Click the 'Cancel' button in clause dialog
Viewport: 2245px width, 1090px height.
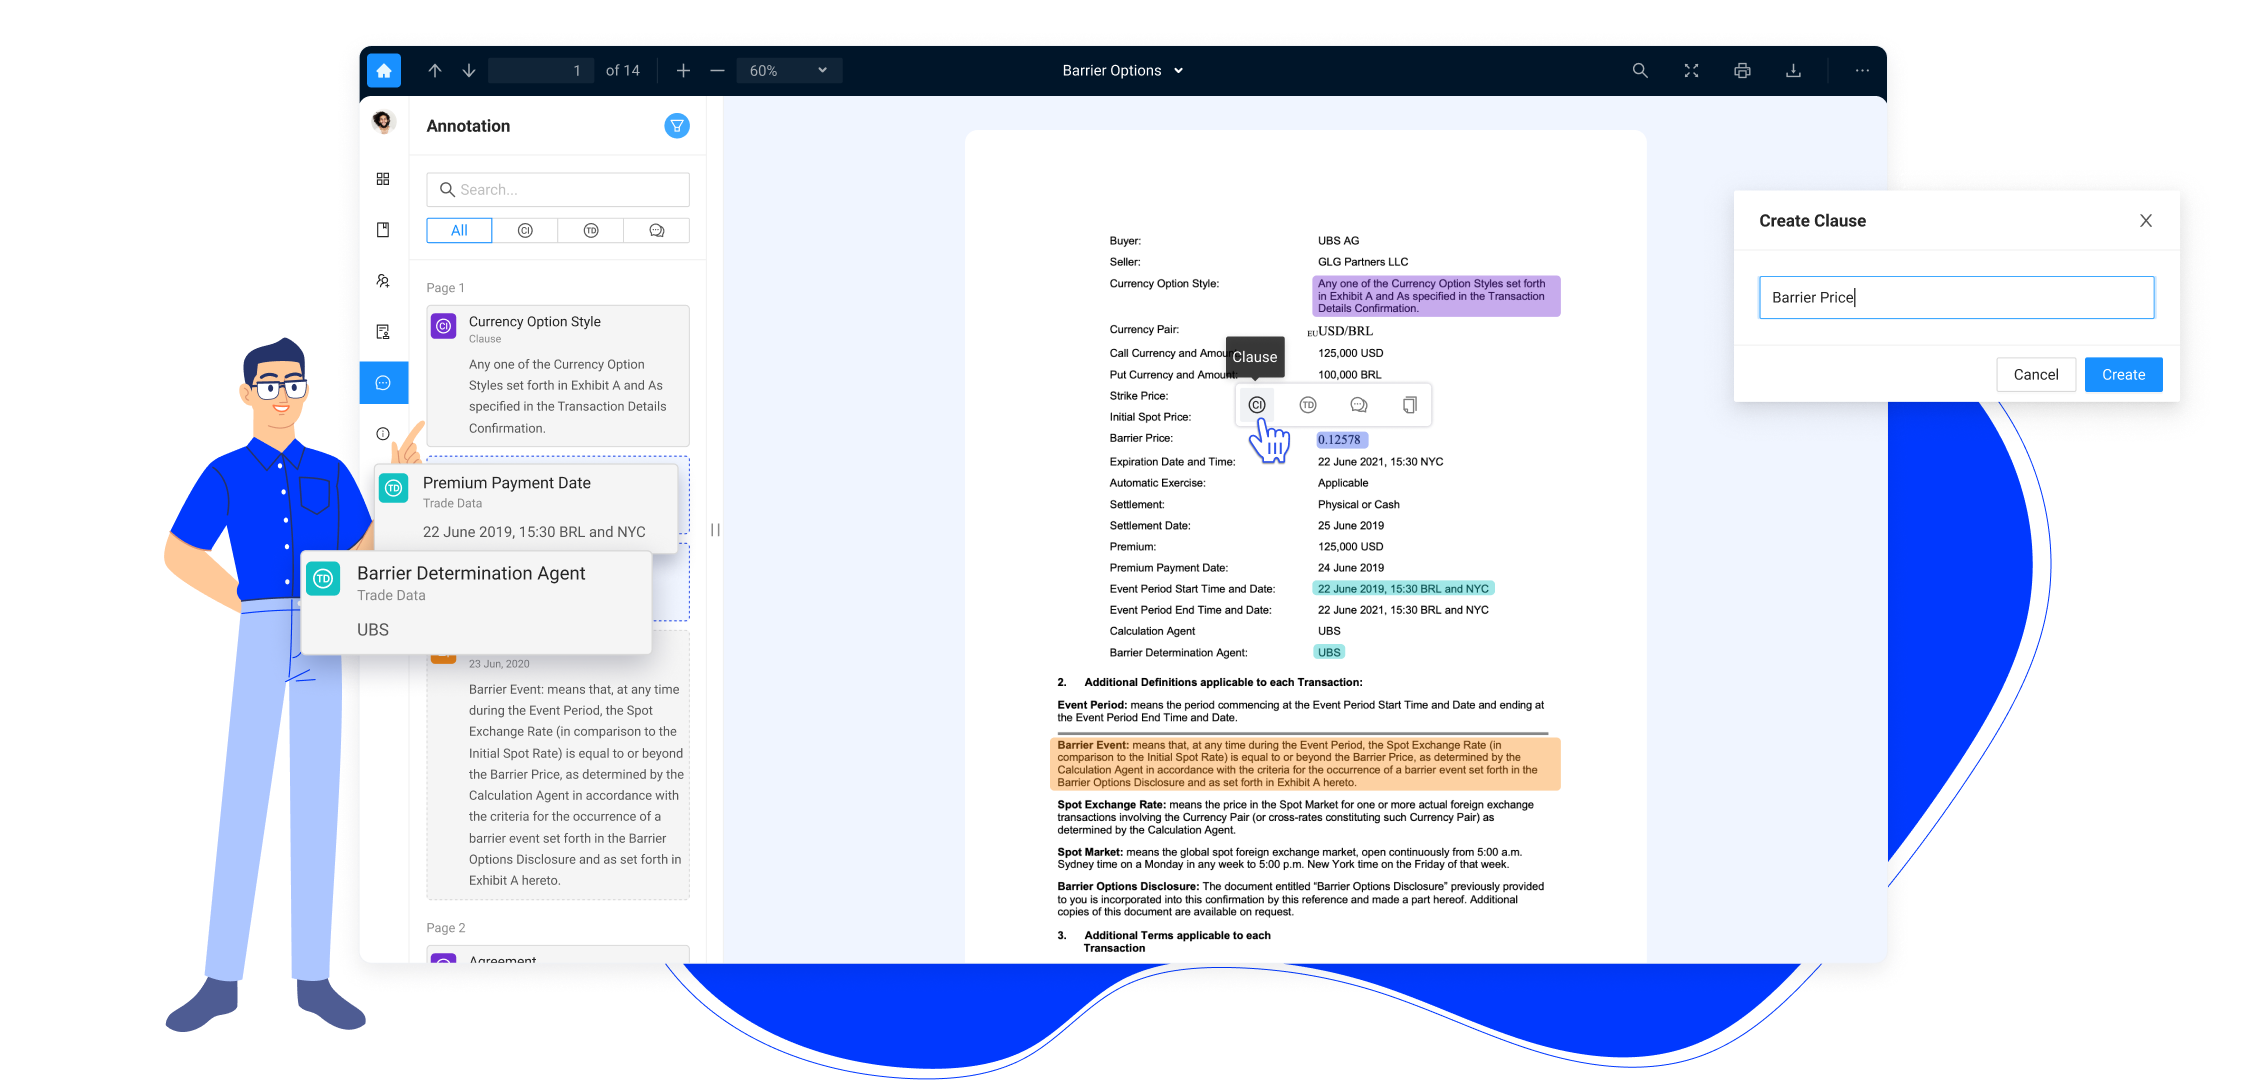click(x=2036, y=374)
